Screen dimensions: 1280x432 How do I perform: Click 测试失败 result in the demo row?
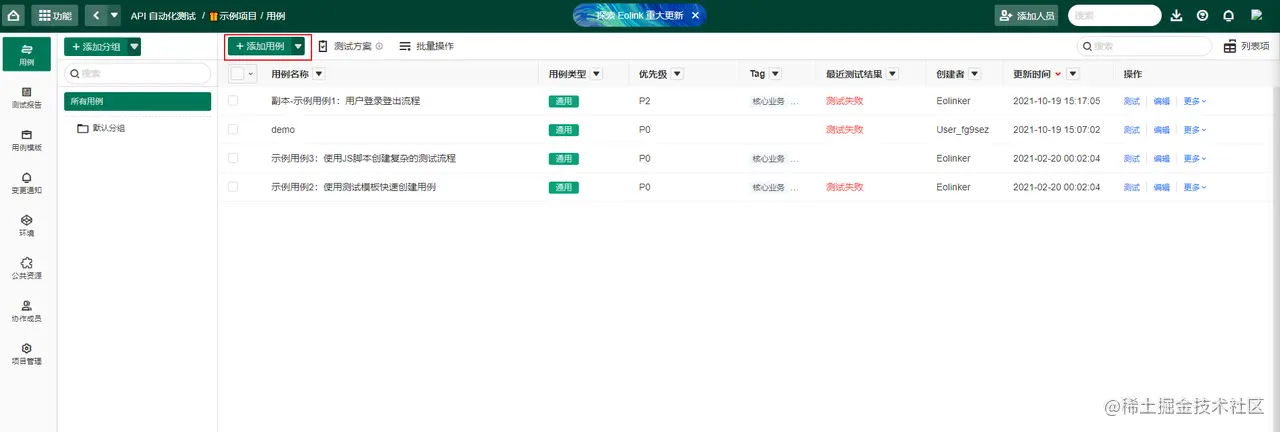coord(844,130)
